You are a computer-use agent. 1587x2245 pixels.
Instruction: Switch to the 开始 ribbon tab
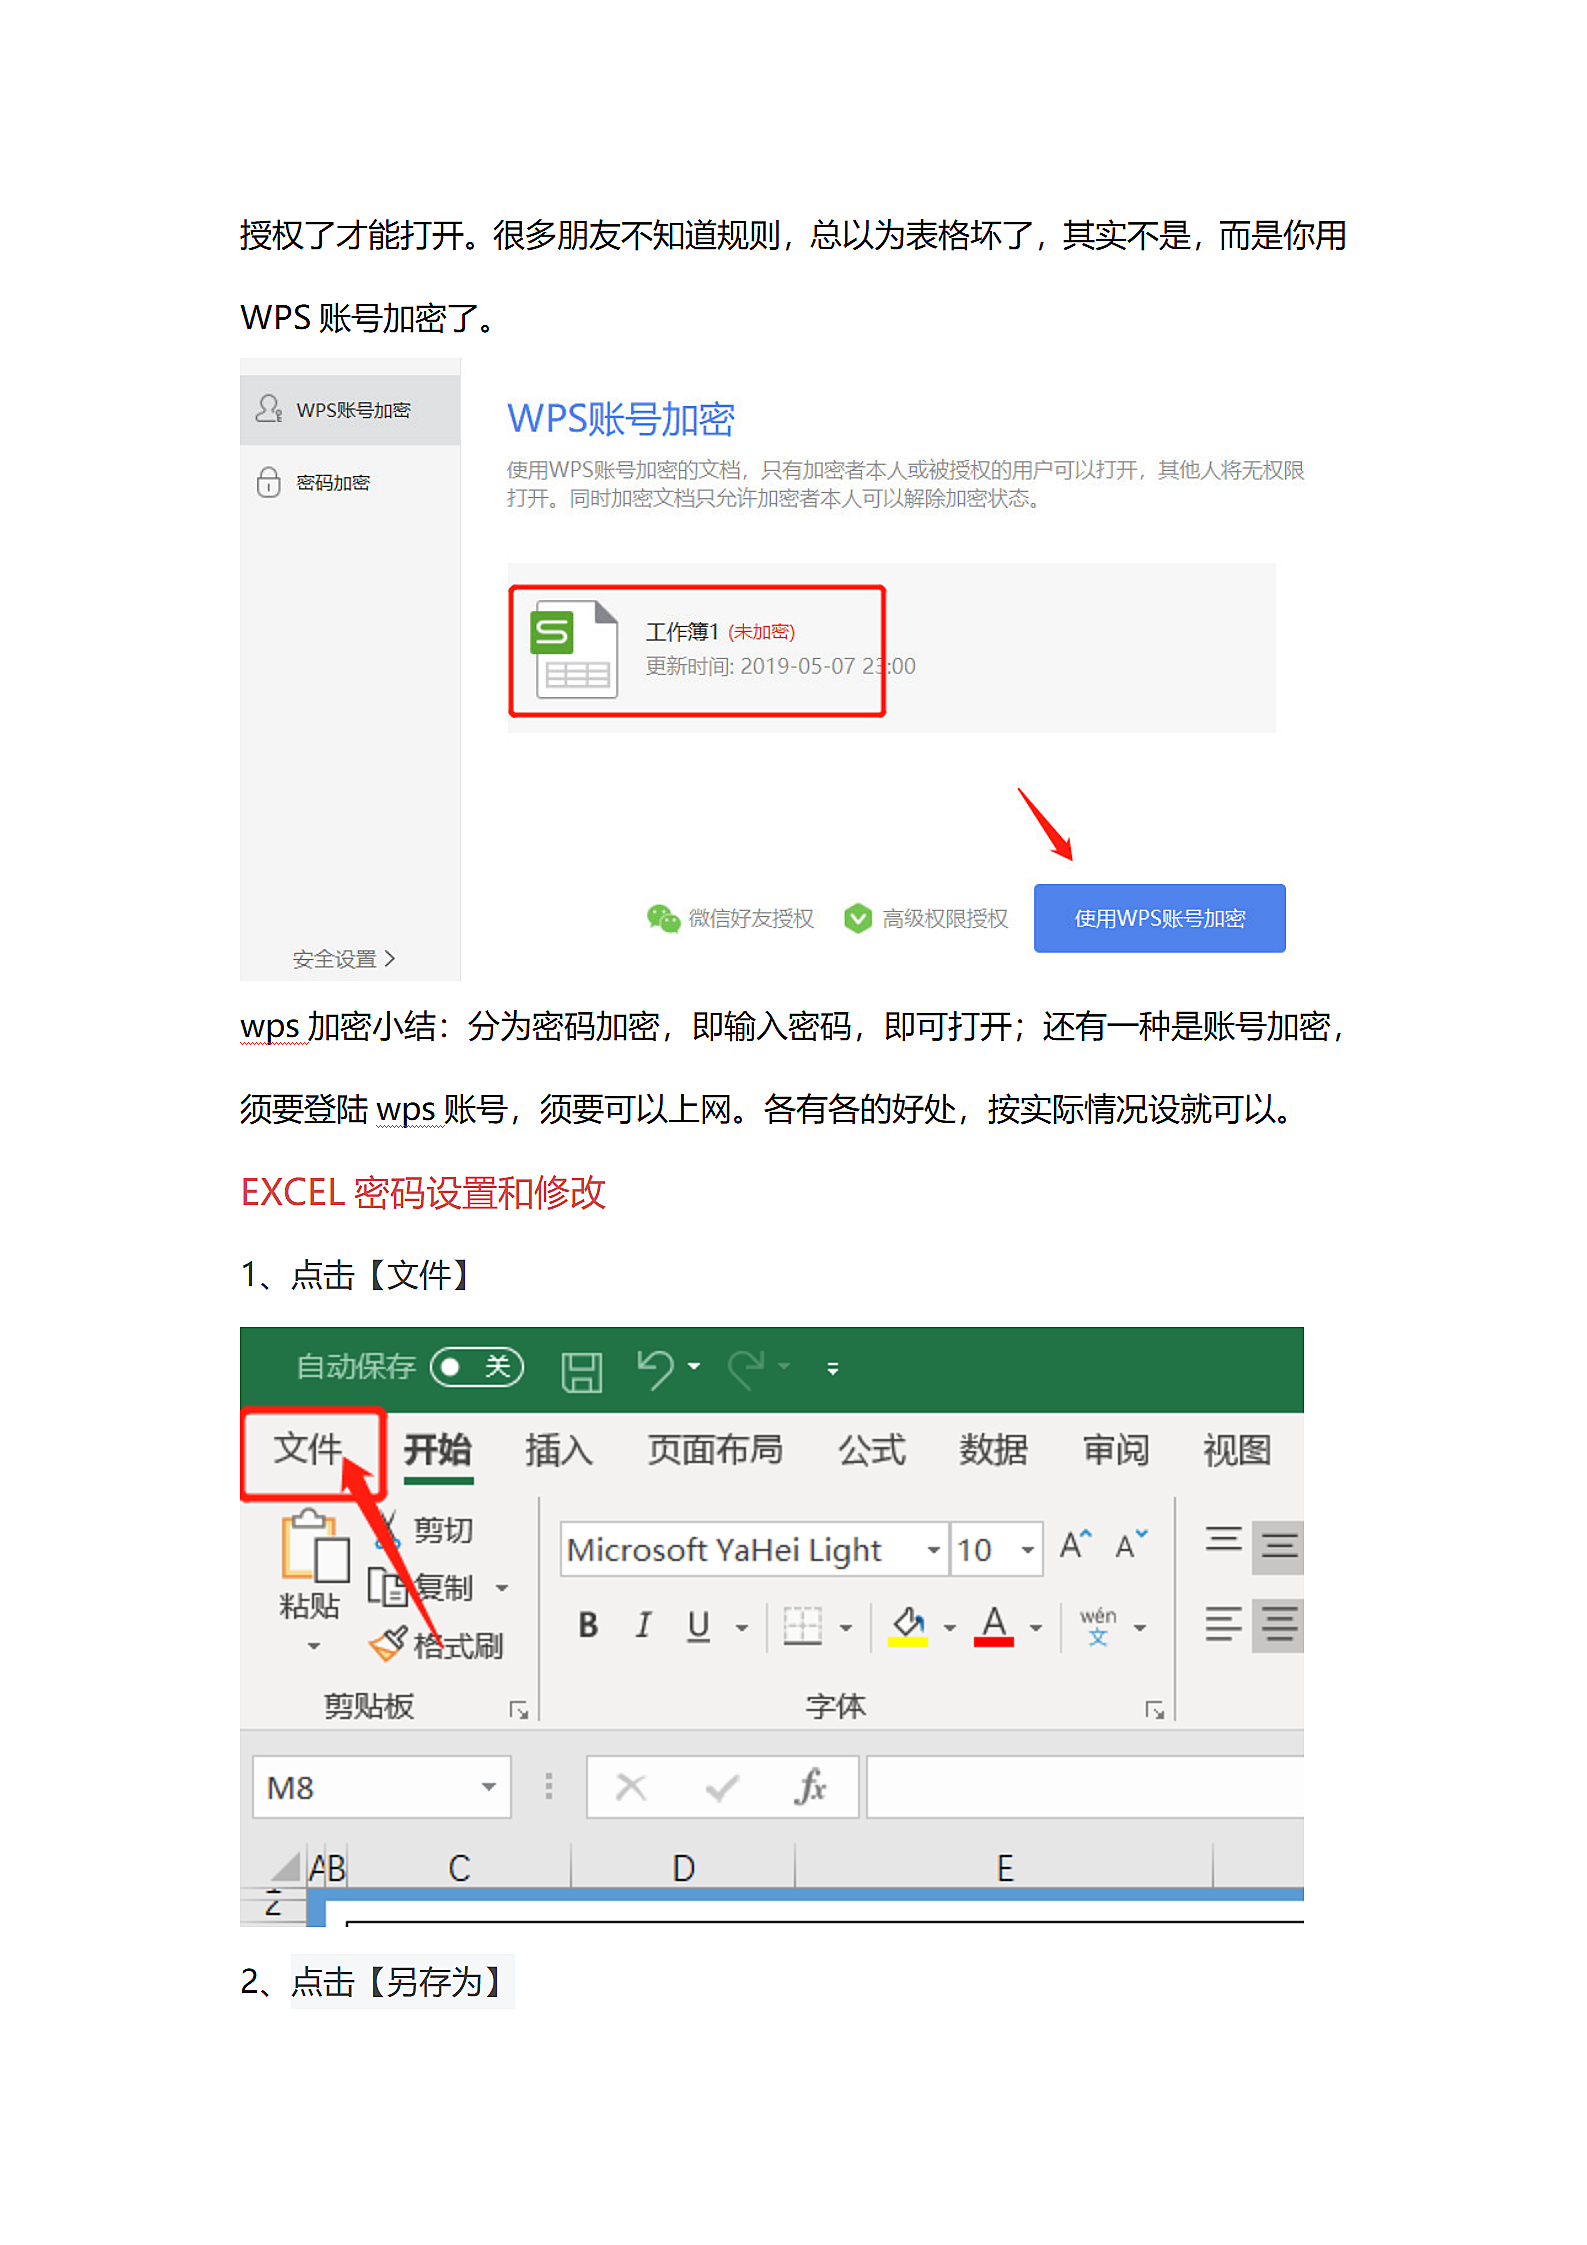tap(438, 1450)
